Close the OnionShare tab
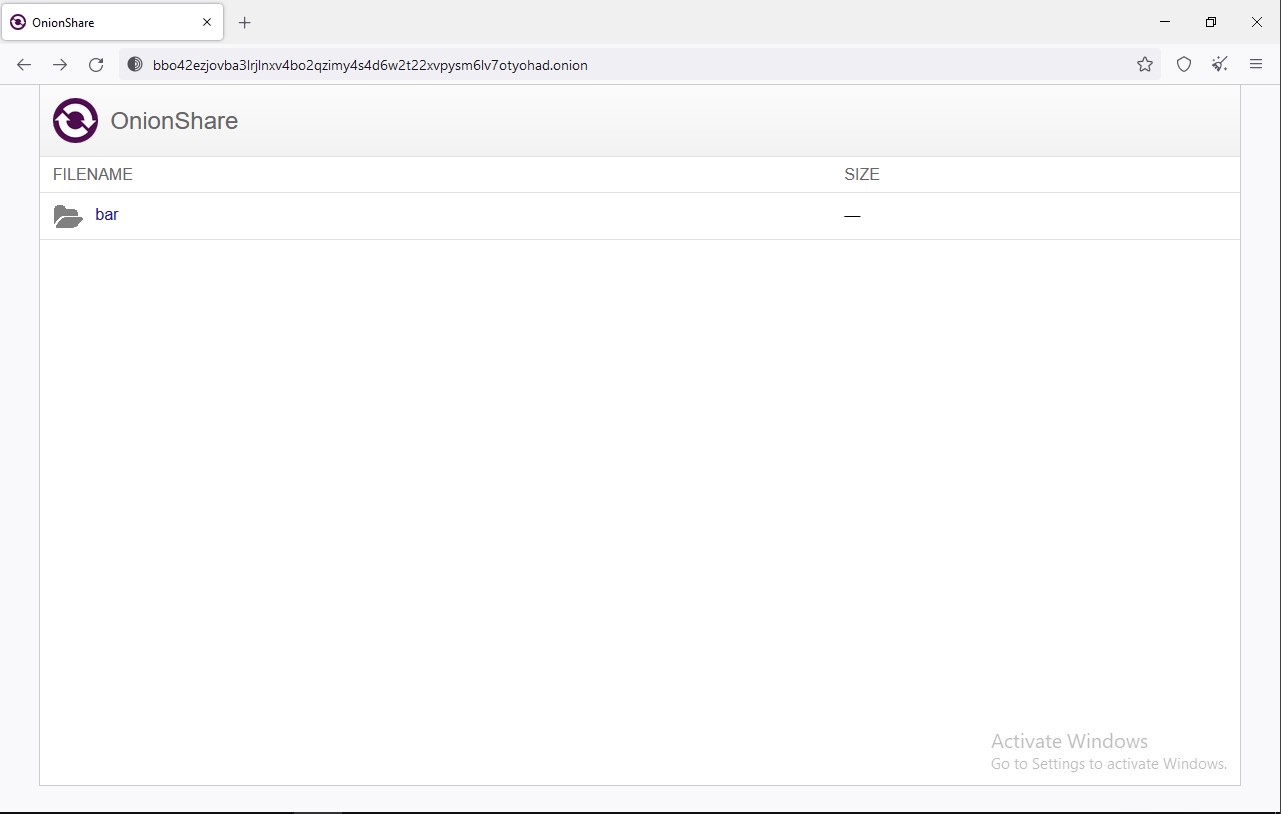The height and width of the screenshot is (814, 1281). [207, 22]
